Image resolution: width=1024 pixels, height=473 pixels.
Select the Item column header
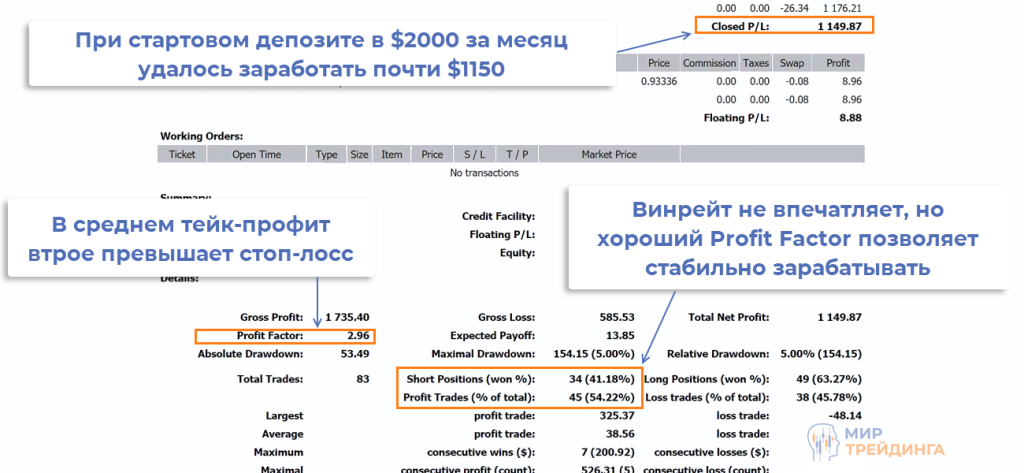click(392, 155)
